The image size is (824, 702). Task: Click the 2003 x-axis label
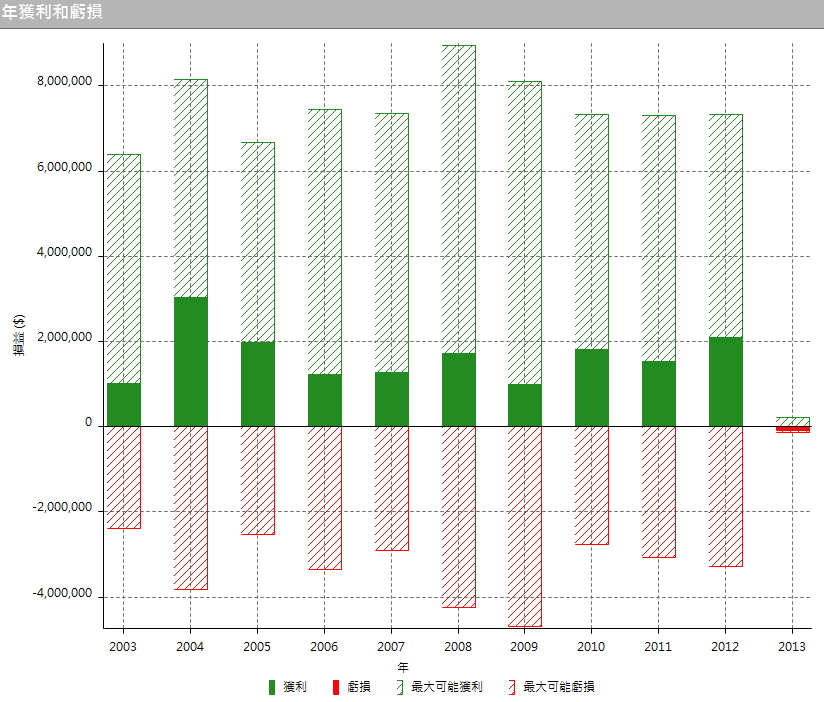[123, 647]
